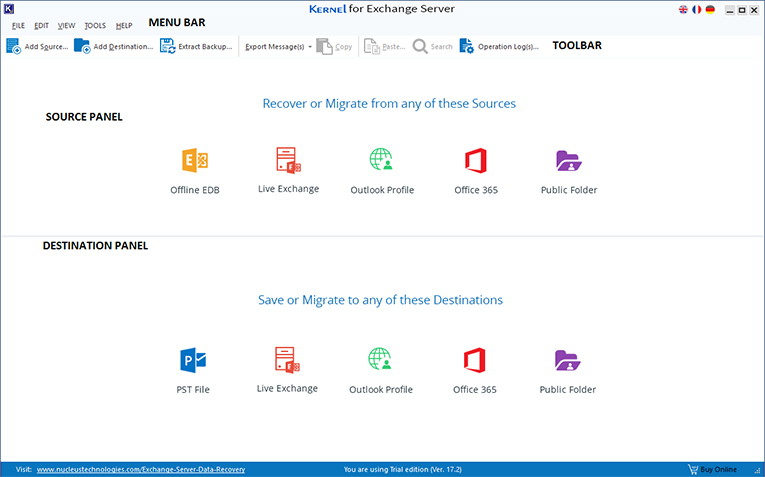The image size is (765, 477).
Task: Open the Edit menu
Action: pos(41,25)
